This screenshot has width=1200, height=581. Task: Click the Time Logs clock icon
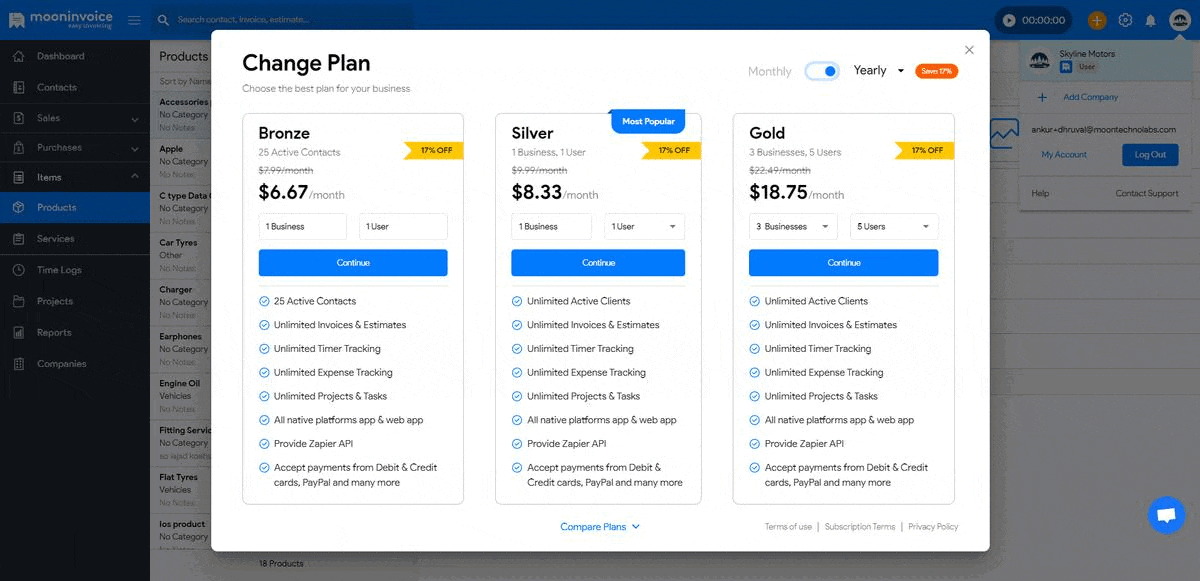(x=18, y=270)
